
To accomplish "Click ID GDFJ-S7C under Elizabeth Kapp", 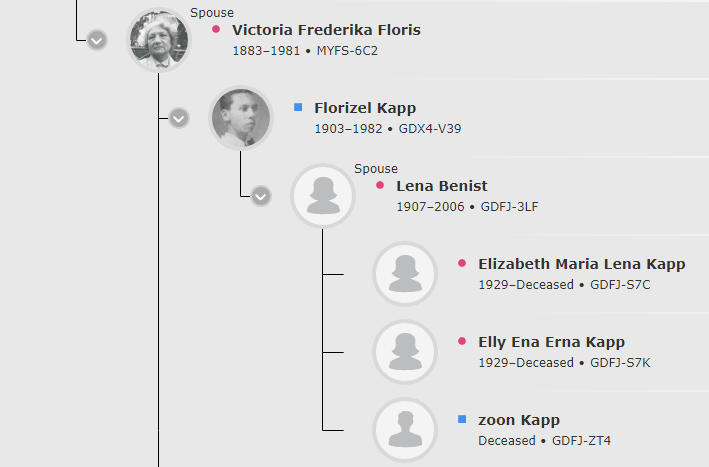I will coord(620,285).
